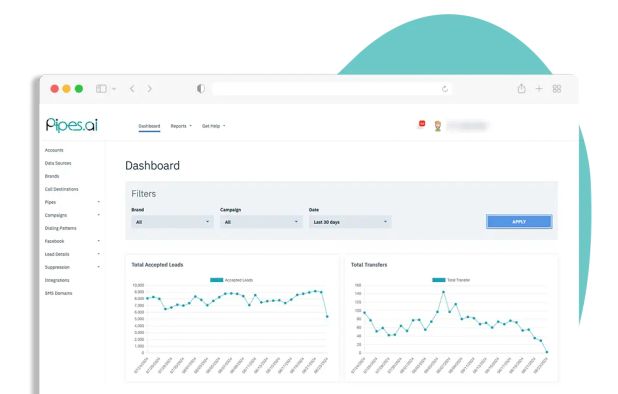Open SMS Domains in the sidebar
This screenshot has width=618, height=394.
point(58,293)
